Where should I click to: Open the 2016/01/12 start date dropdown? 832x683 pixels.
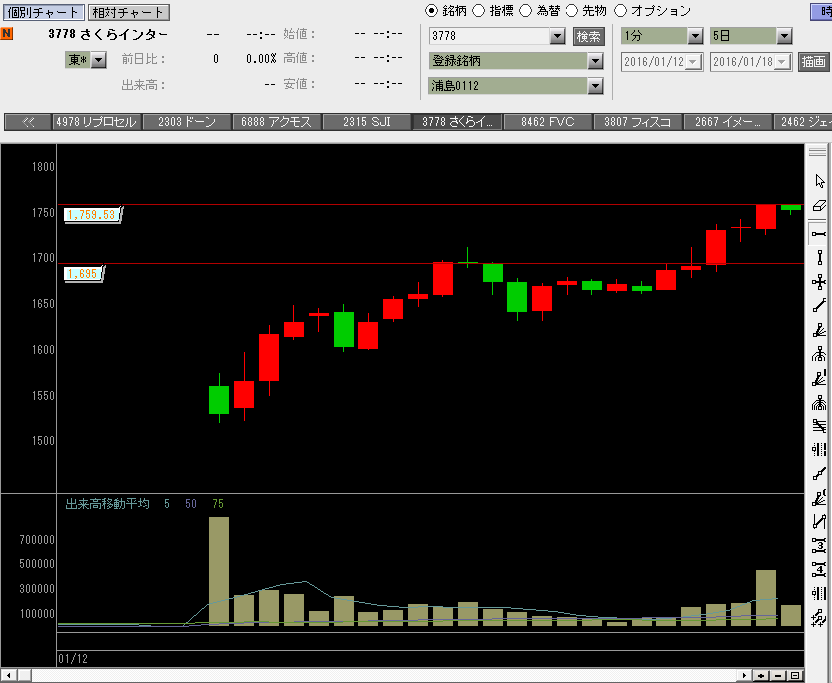pos(693,62)
